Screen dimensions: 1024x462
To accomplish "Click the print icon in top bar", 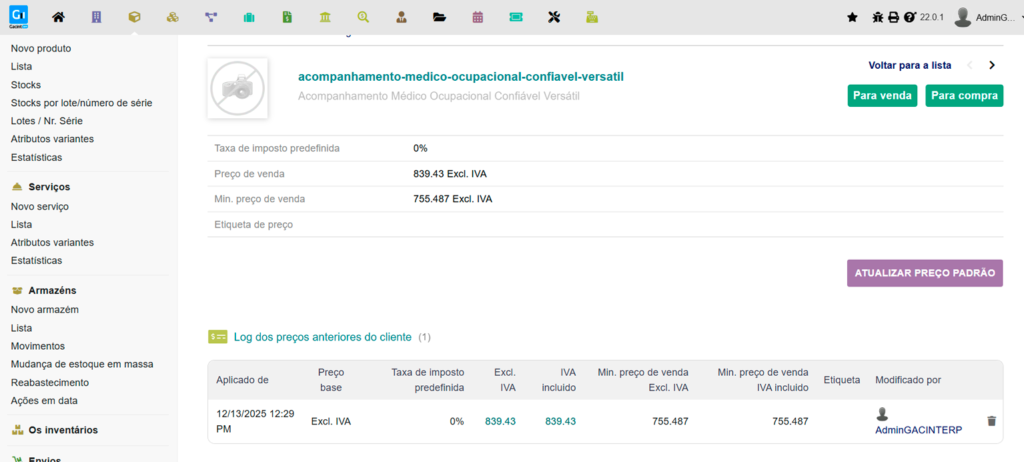I will (x=893, y=17).
